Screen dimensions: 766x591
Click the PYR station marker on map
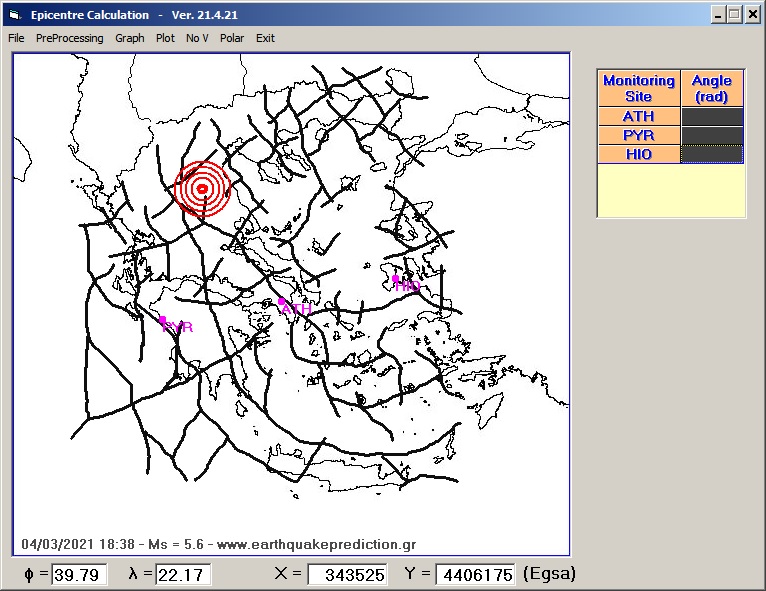163,320
